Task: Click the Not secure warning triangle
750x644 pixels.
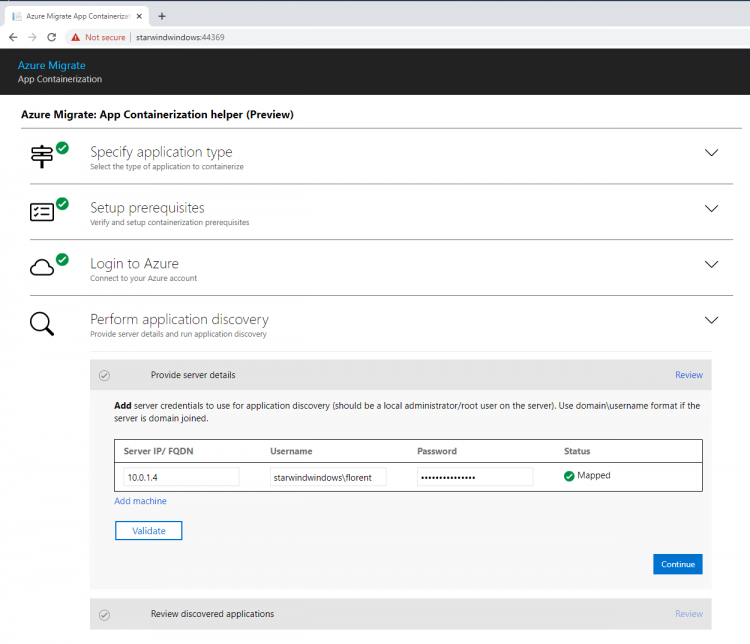Action: (76, 37)
